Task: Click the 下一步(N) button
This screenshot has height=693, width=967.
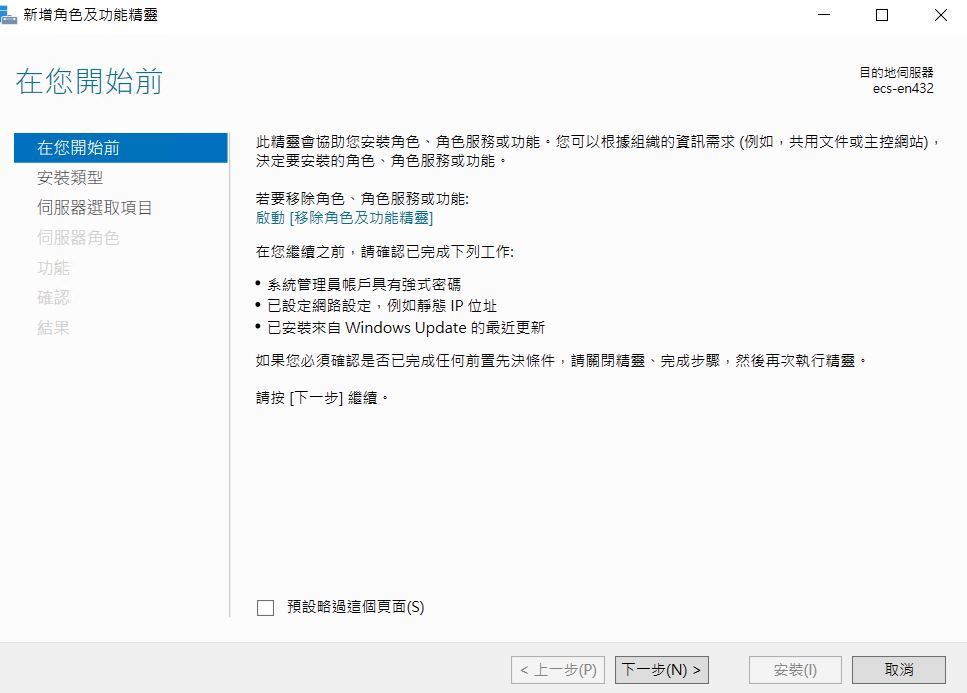Action: point(662,670)
